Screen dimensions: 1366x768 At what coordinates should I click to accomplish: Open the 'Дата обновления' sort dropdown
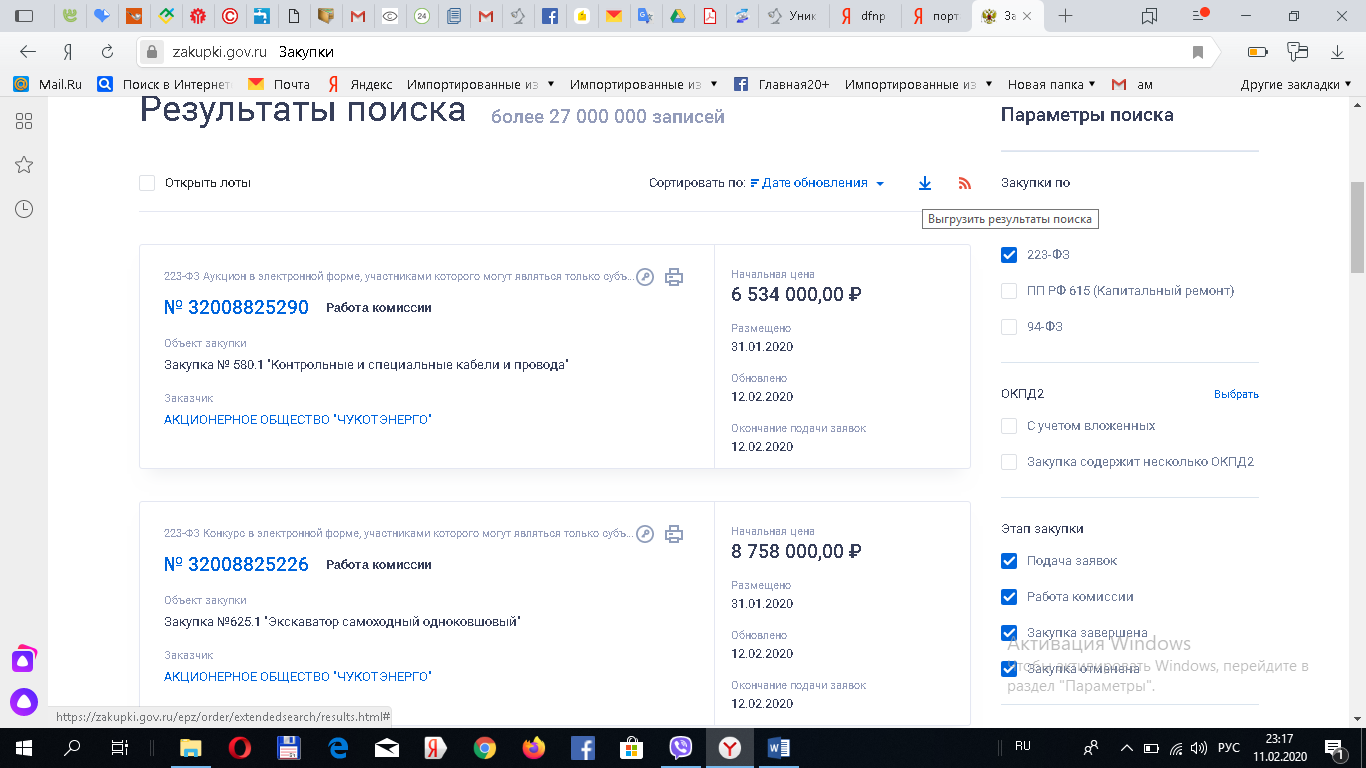coord(817,183)
